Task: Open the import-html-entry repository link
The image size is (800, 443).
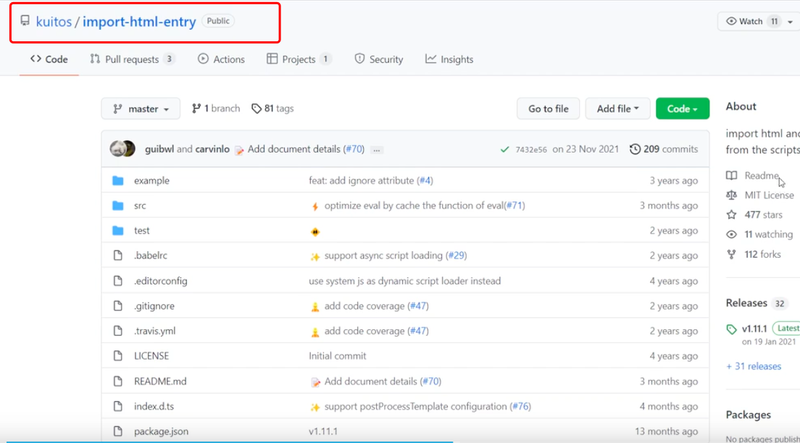Action: click(x=139, y=21)
